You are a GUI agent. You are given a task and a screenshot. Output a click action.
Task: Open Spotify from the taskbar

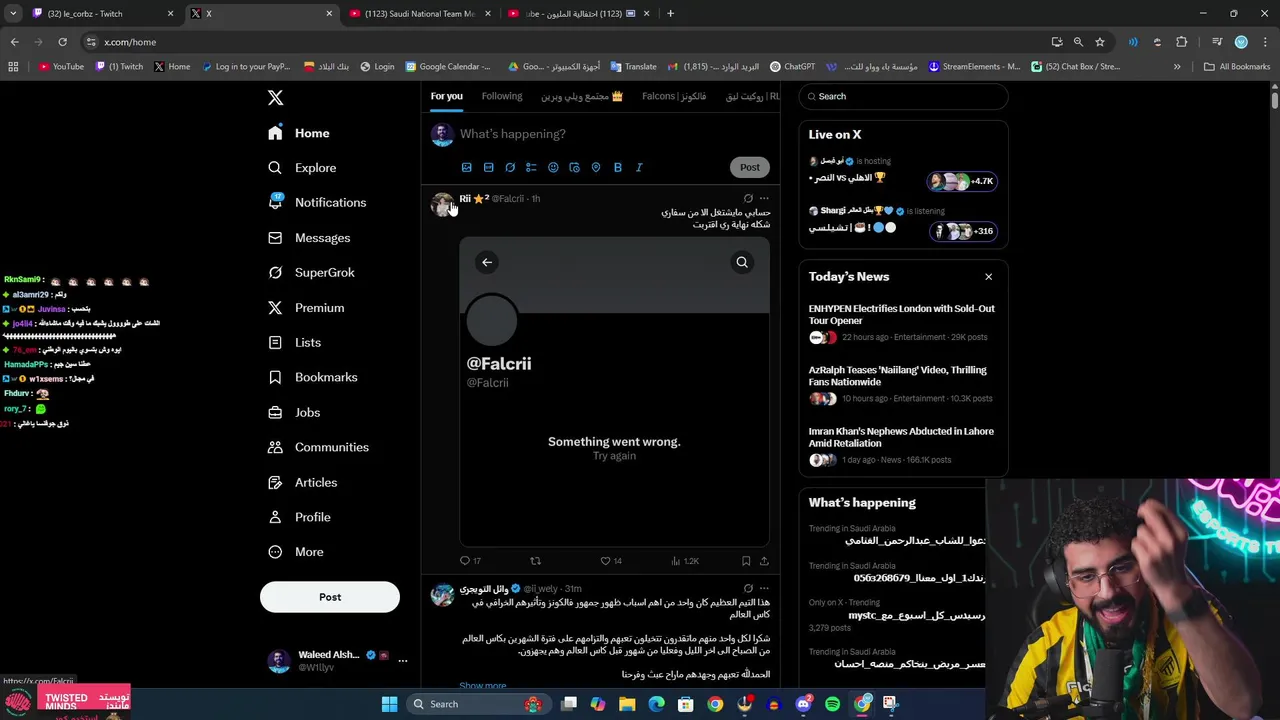(x=833, y=704)
